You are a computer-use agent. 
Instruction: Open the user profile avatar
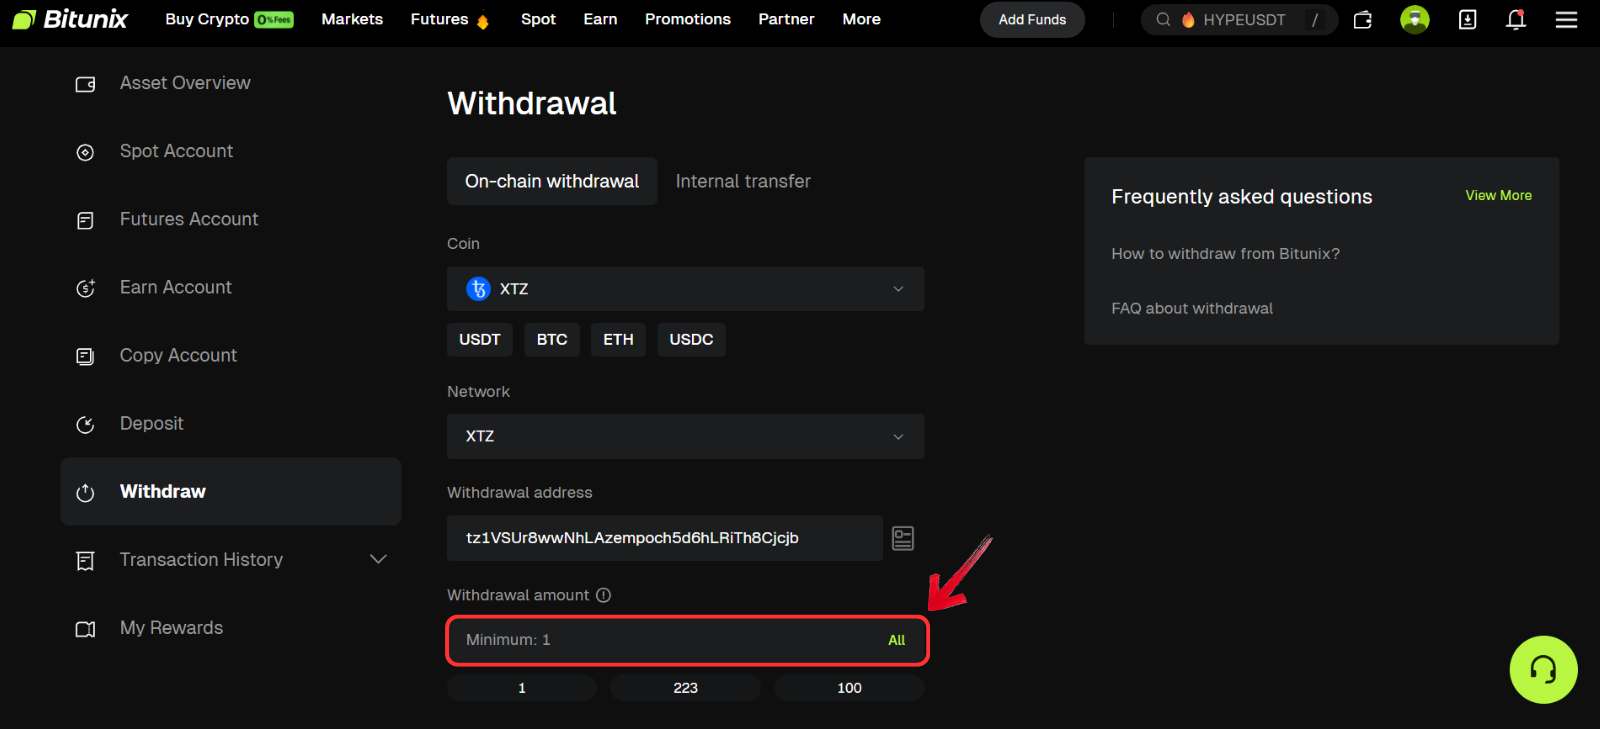coord(1415,19)
